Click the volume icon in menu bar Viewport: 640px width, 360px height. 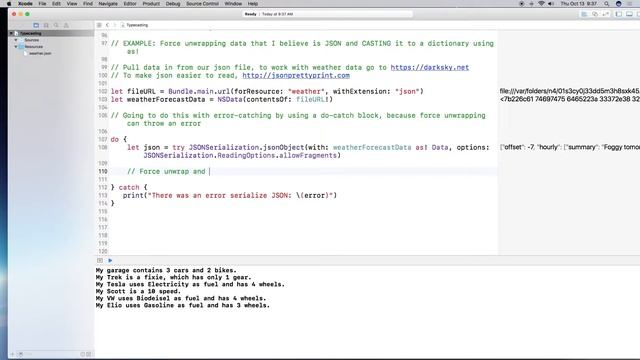[x=551, y=4]
